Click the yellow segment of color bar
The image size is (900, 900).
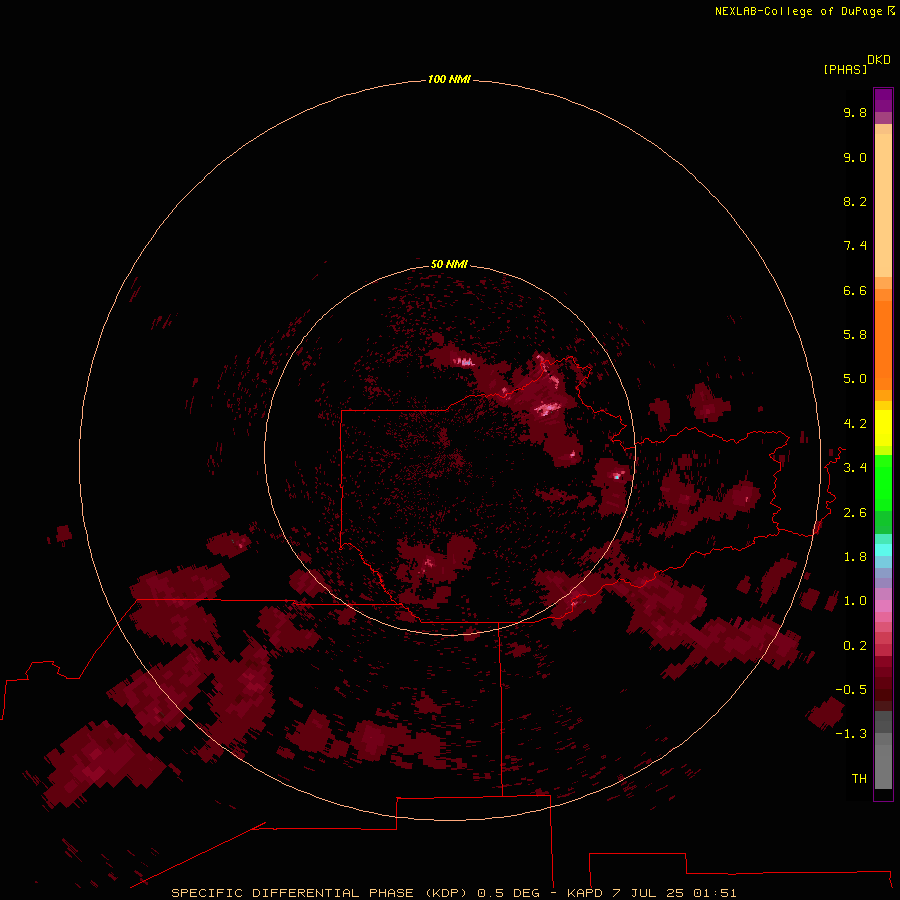point(883,428)
